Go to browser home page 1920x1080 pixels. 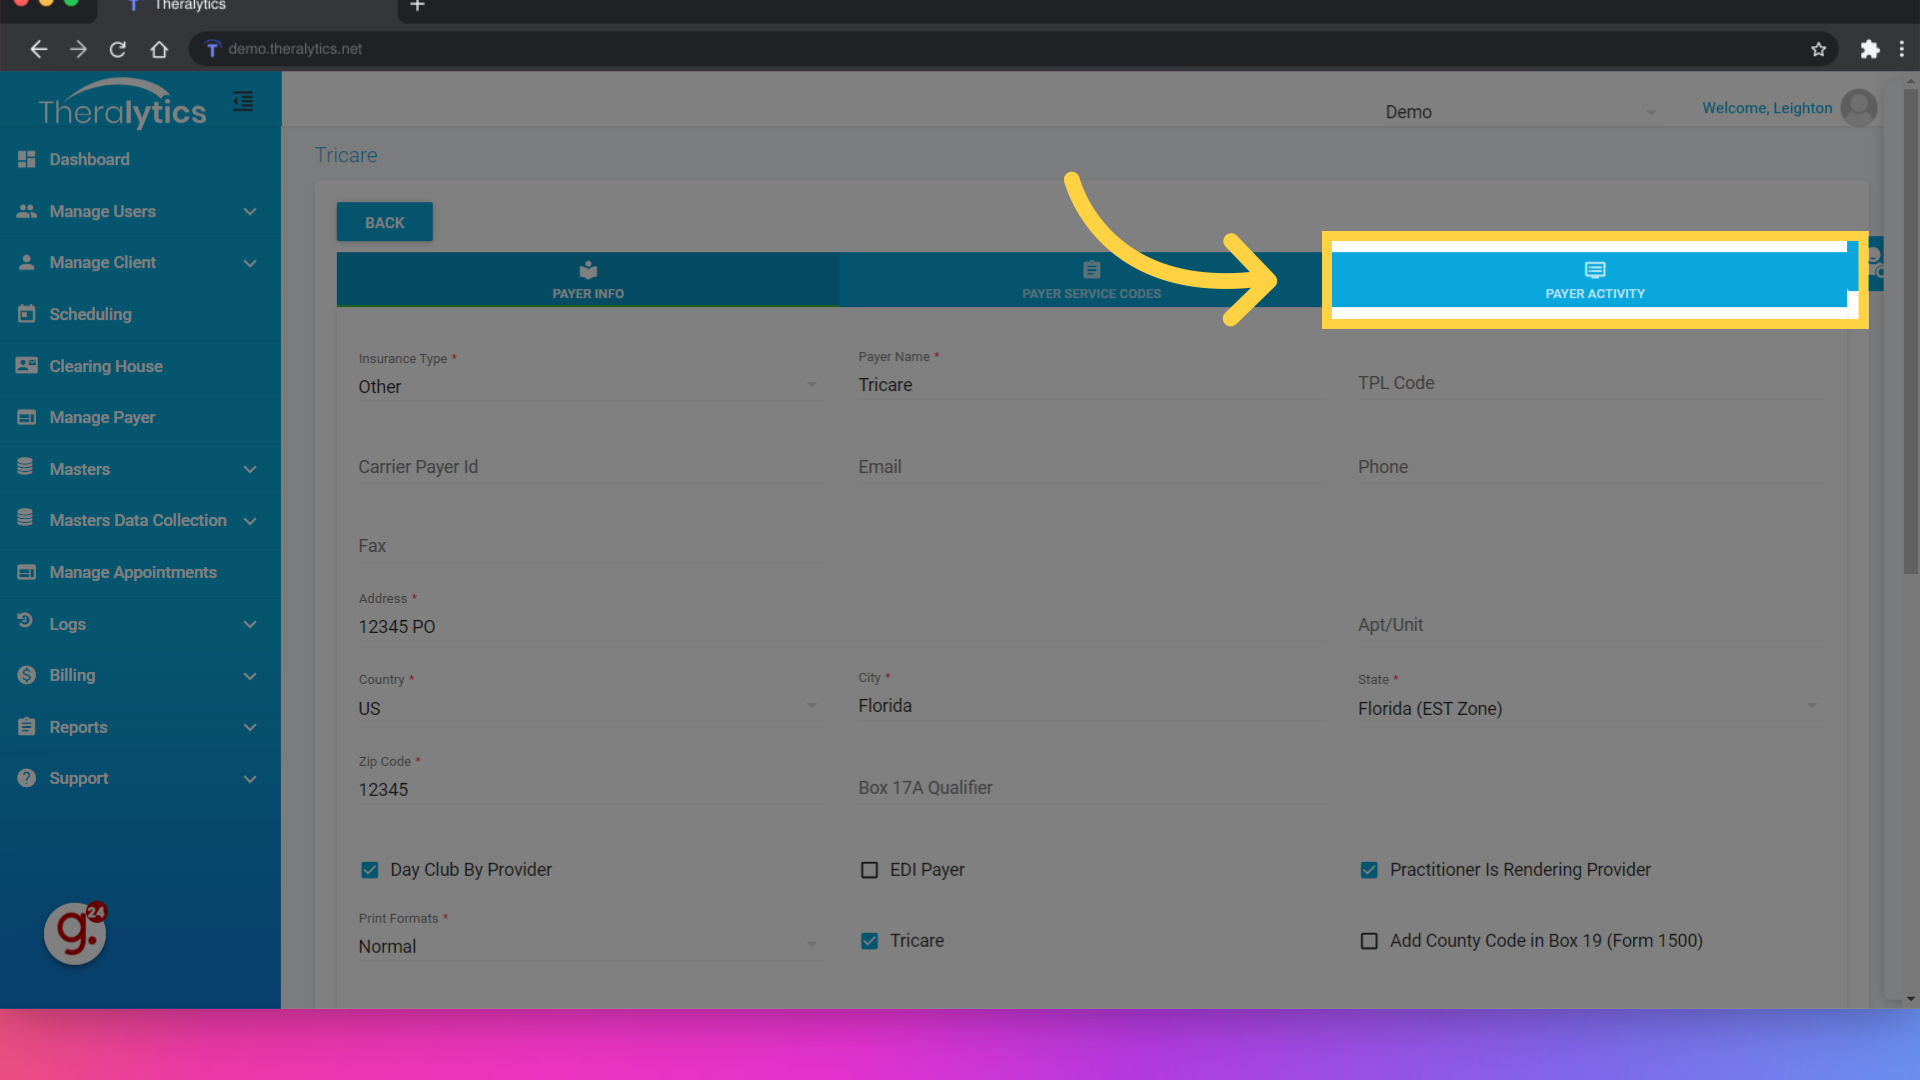click(159, 49)
